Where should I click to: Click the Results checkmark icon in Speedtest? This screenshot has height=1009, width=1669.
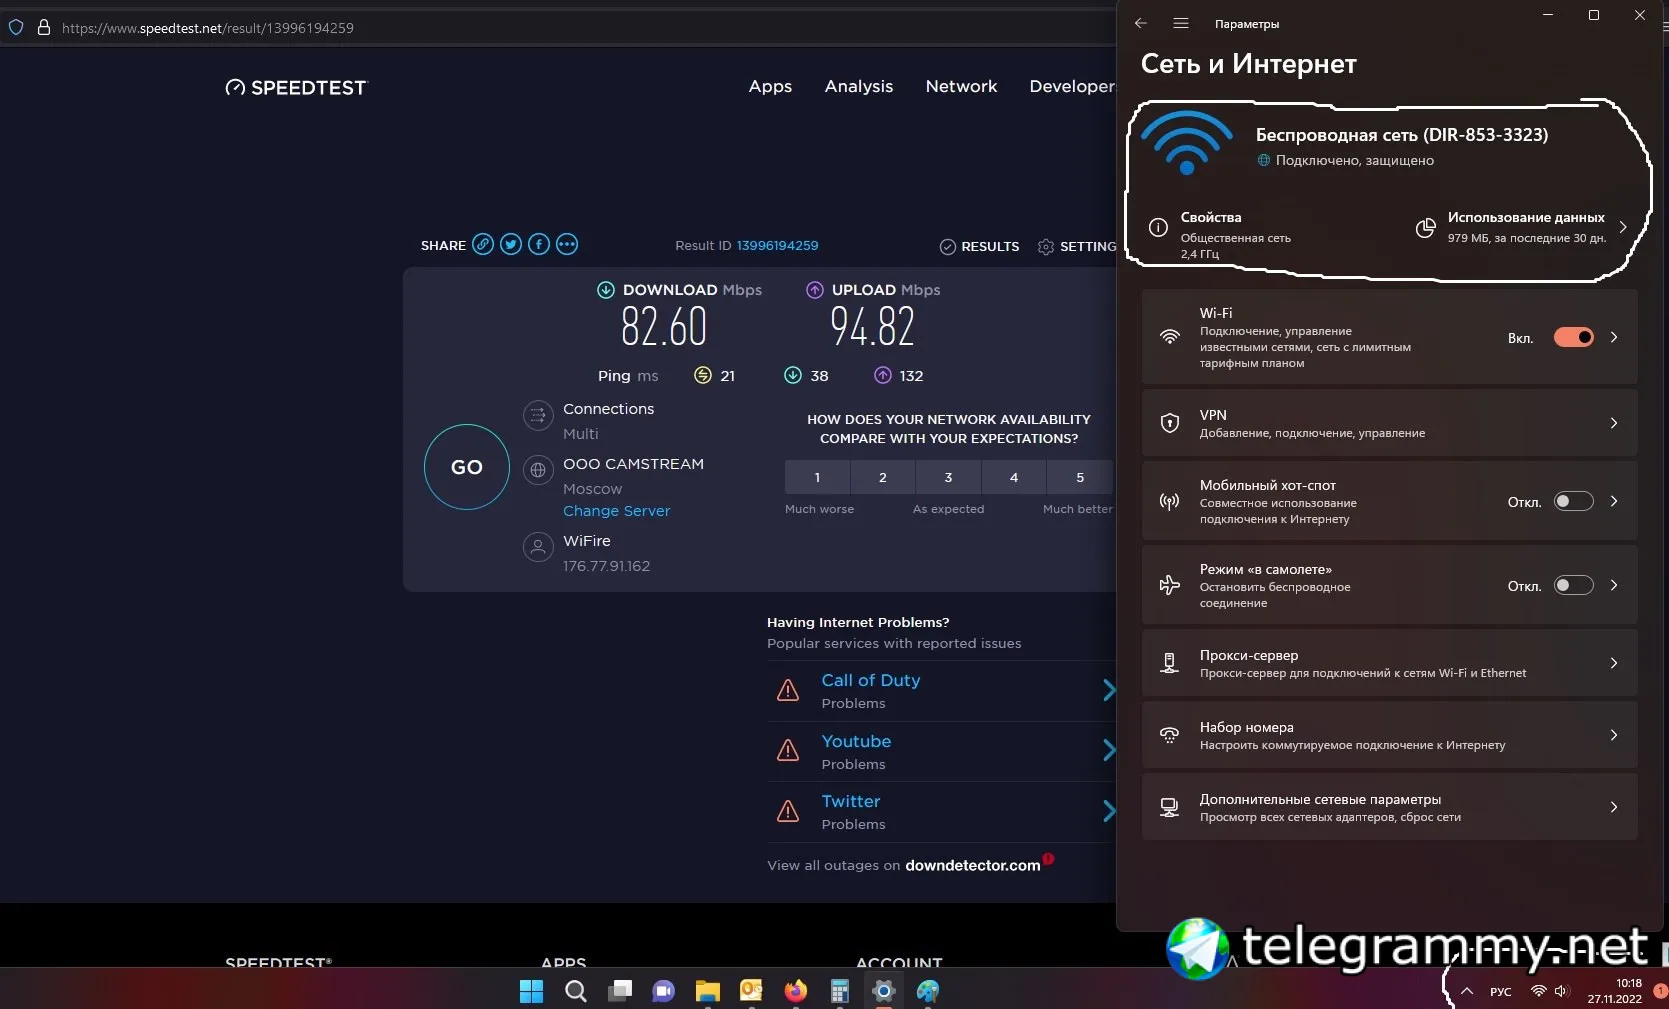(x=948, y=247)
